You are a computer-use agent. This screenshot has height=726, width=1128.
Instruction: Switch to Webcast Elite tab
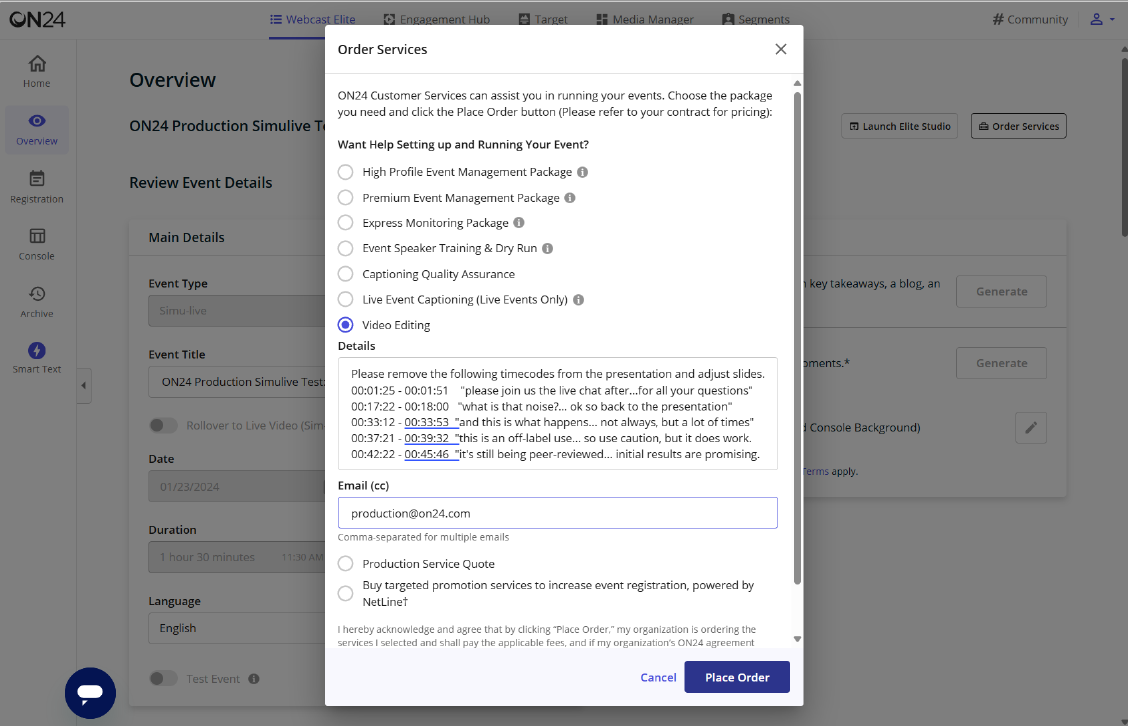[313, 19]
